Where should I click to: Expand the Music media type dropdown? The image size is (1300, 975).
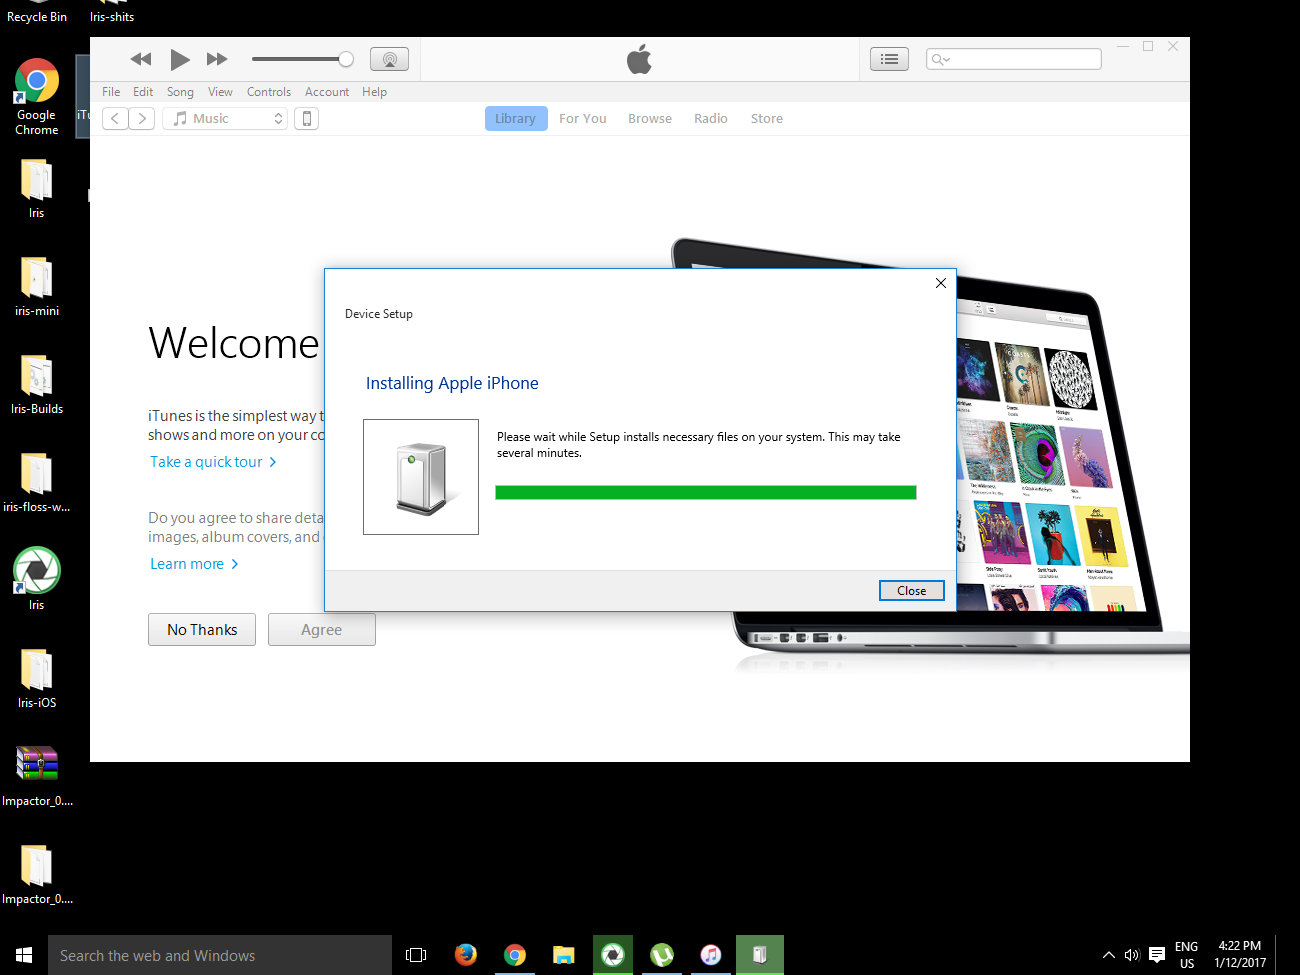225,118
